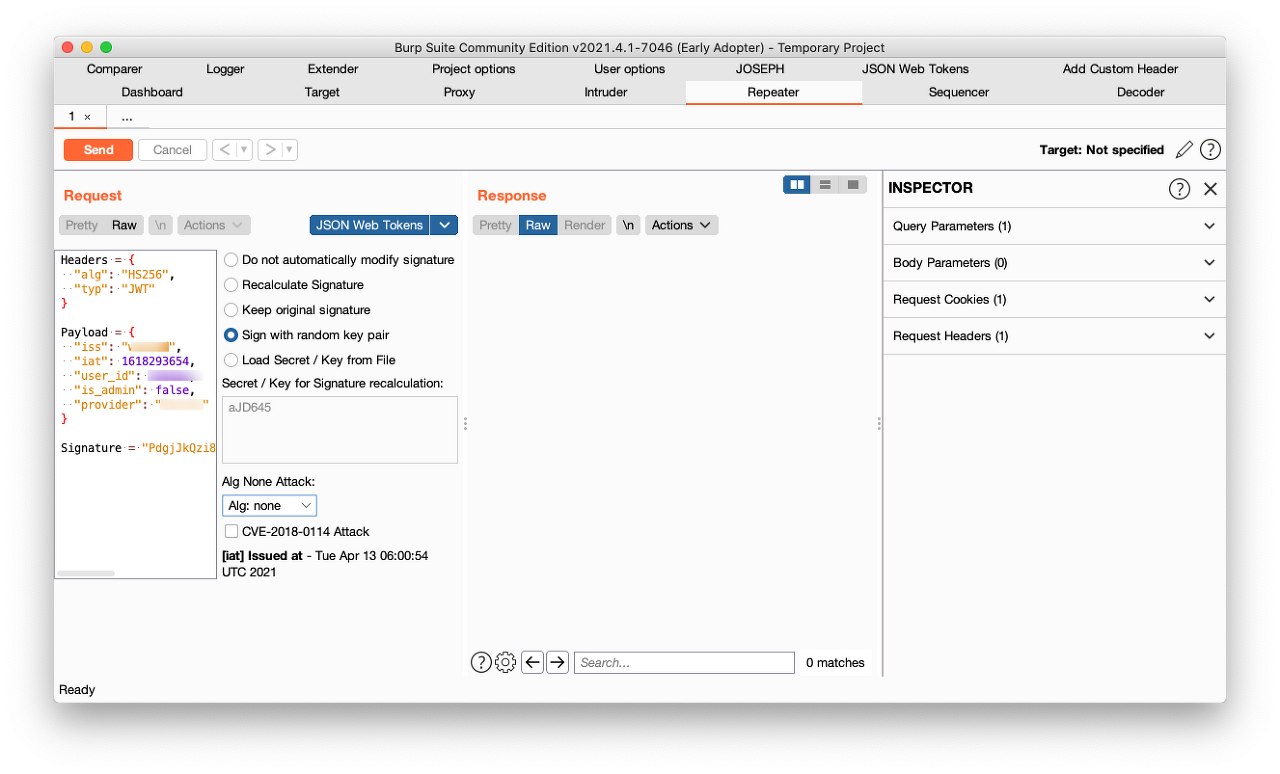Open response Actions dropdown

[x=681, y=225]
